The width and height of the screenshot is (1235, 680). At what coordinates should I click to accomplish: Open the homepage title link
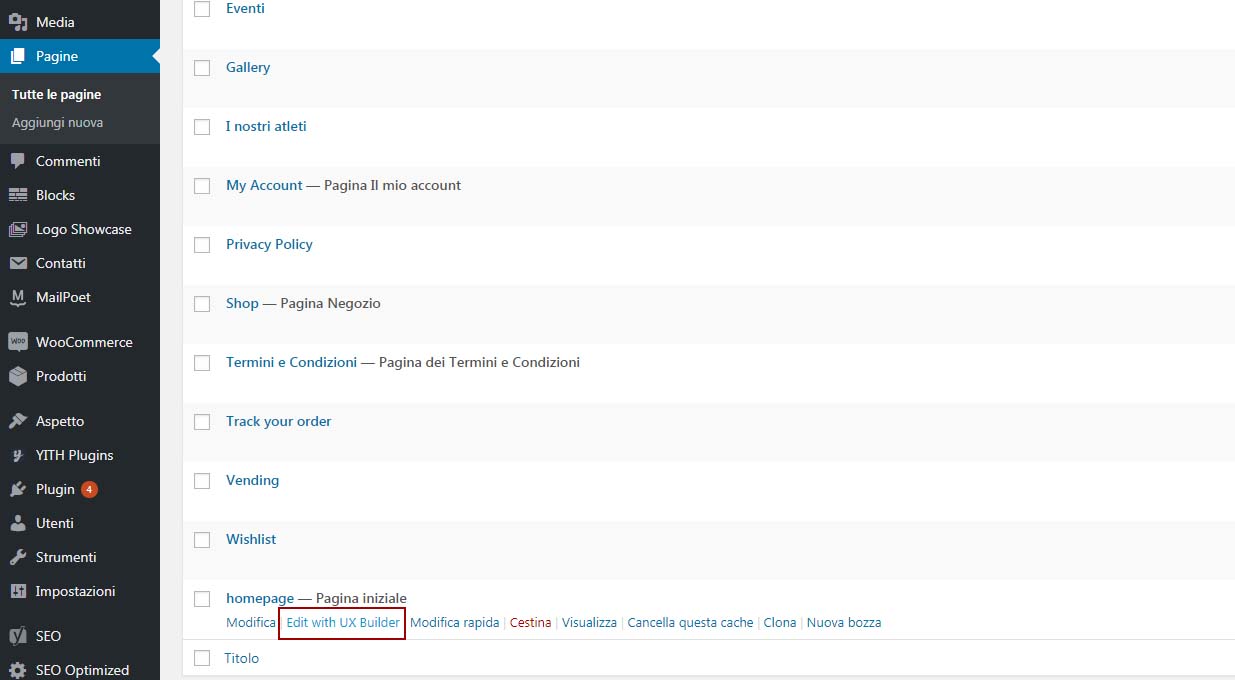(x=260, y=598)
